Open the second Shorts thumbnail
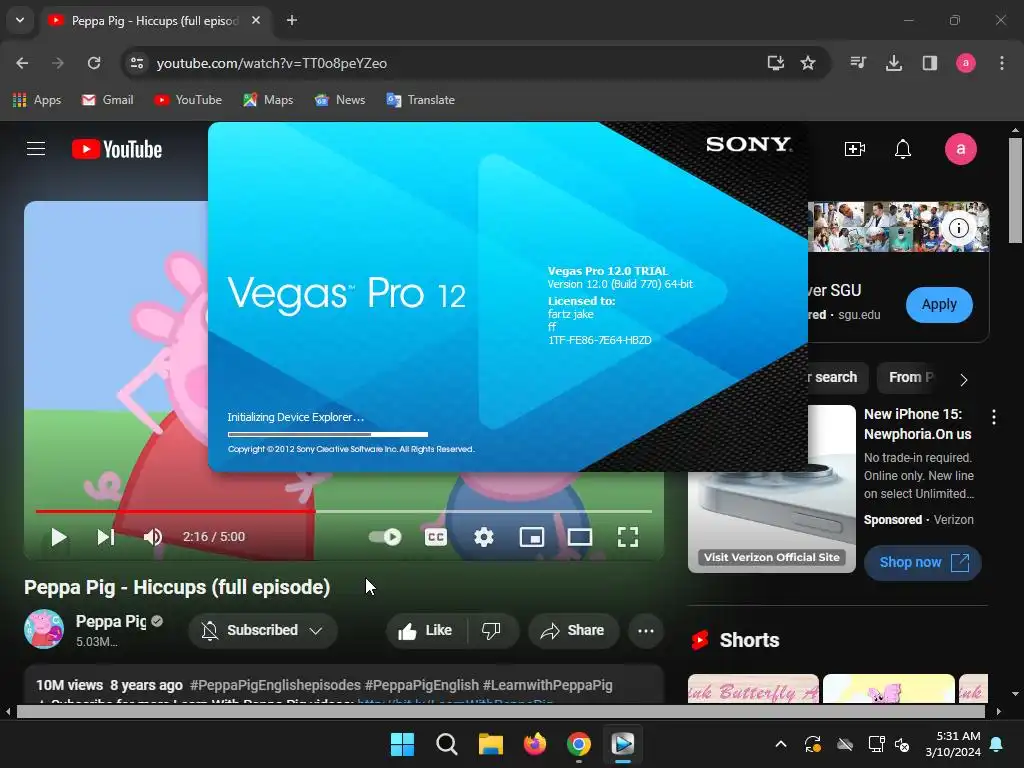The image size is (1024, 768). click(x=888, y=688)
